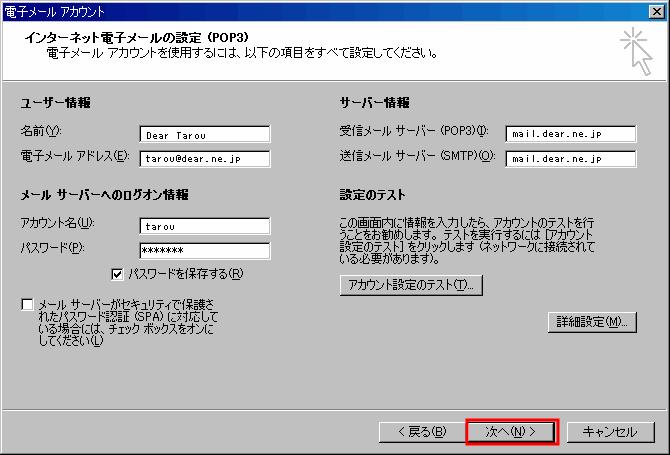670x455 pixels.
Task: Click the 電子メール アドレス input field
Action: [x=205, y=159]
